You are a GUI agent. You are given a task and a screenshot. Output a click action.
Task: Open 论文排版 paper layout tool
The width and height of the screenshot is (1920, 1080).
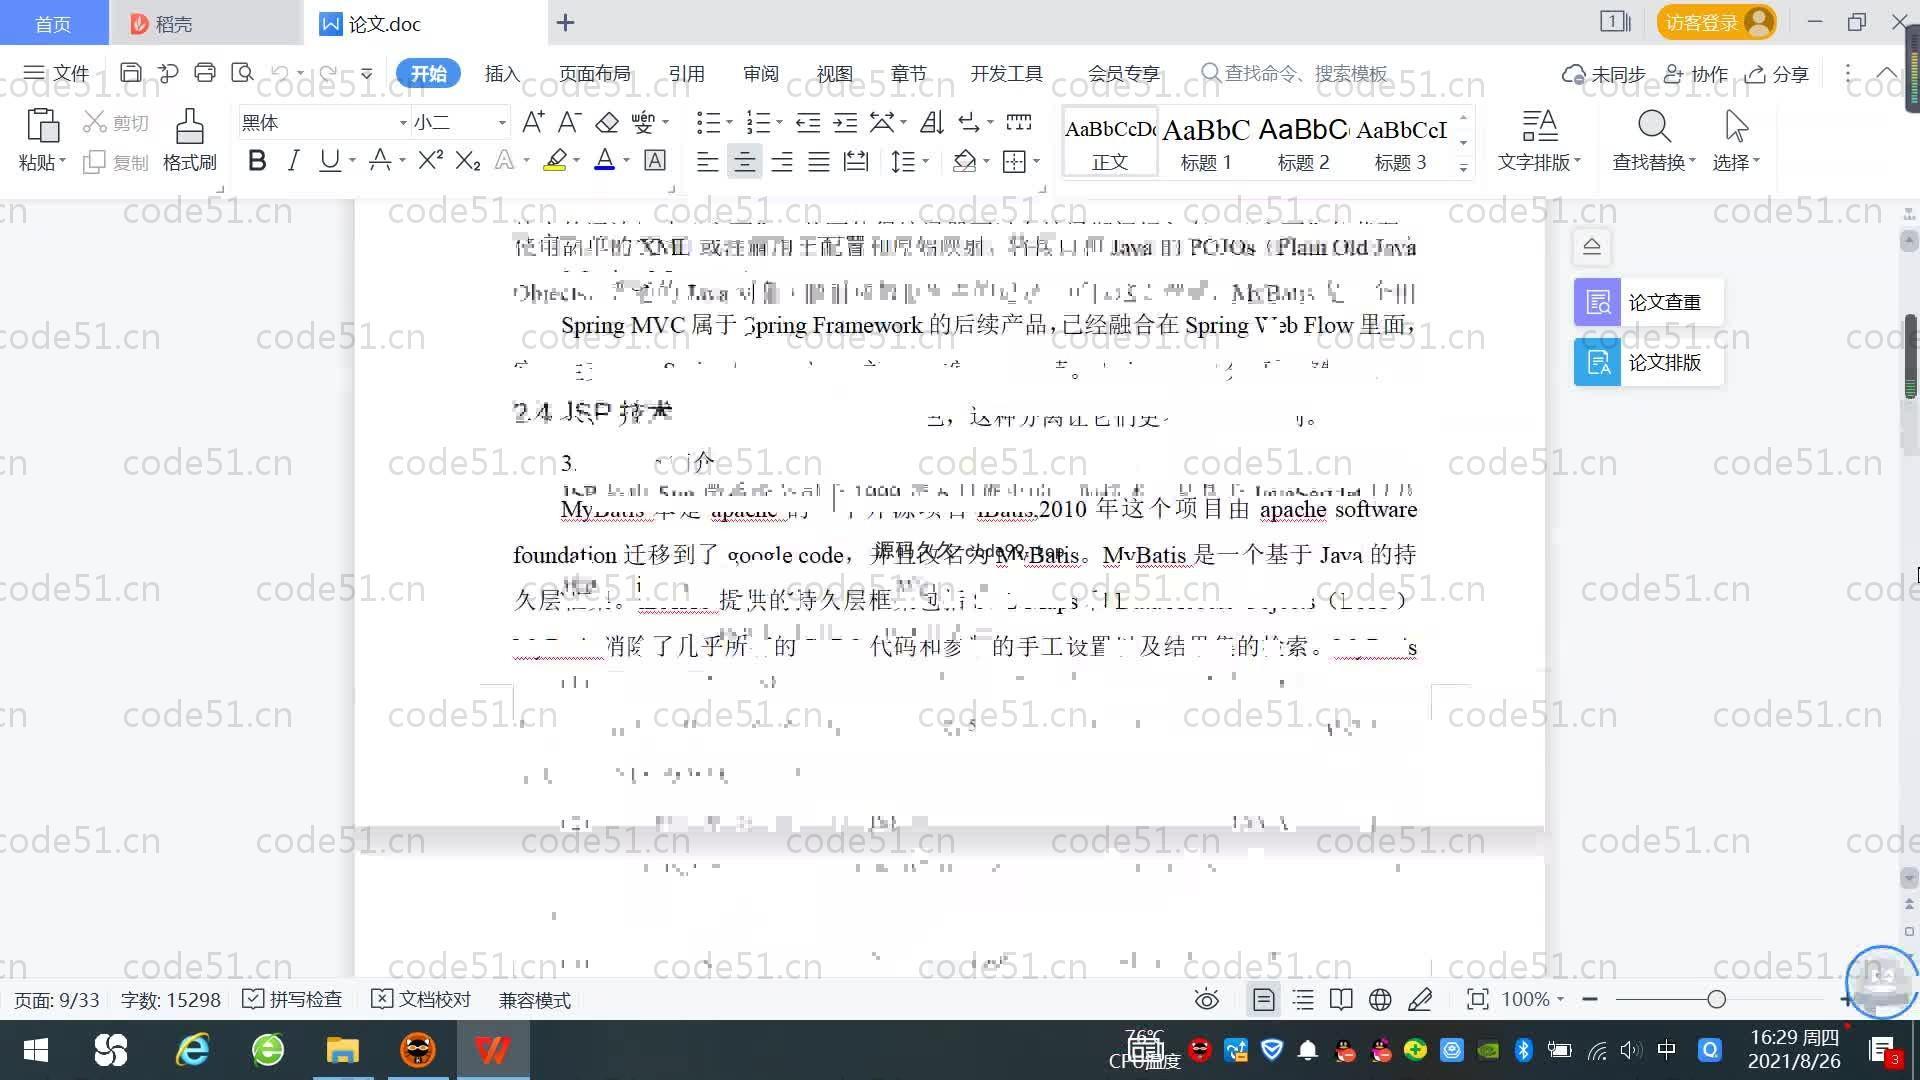[x=1648, y=362]
